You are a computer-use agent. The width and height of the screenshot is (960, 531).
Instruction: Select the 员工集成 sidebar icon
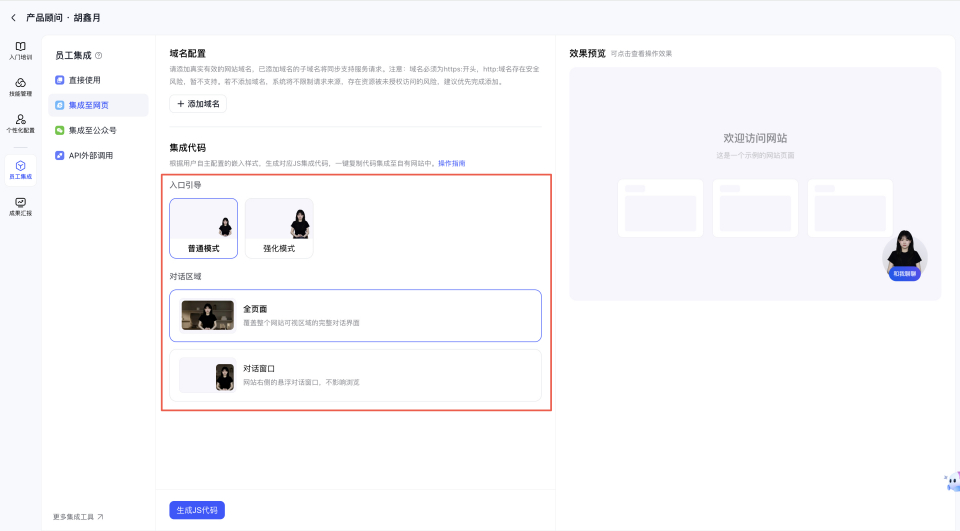20,169
